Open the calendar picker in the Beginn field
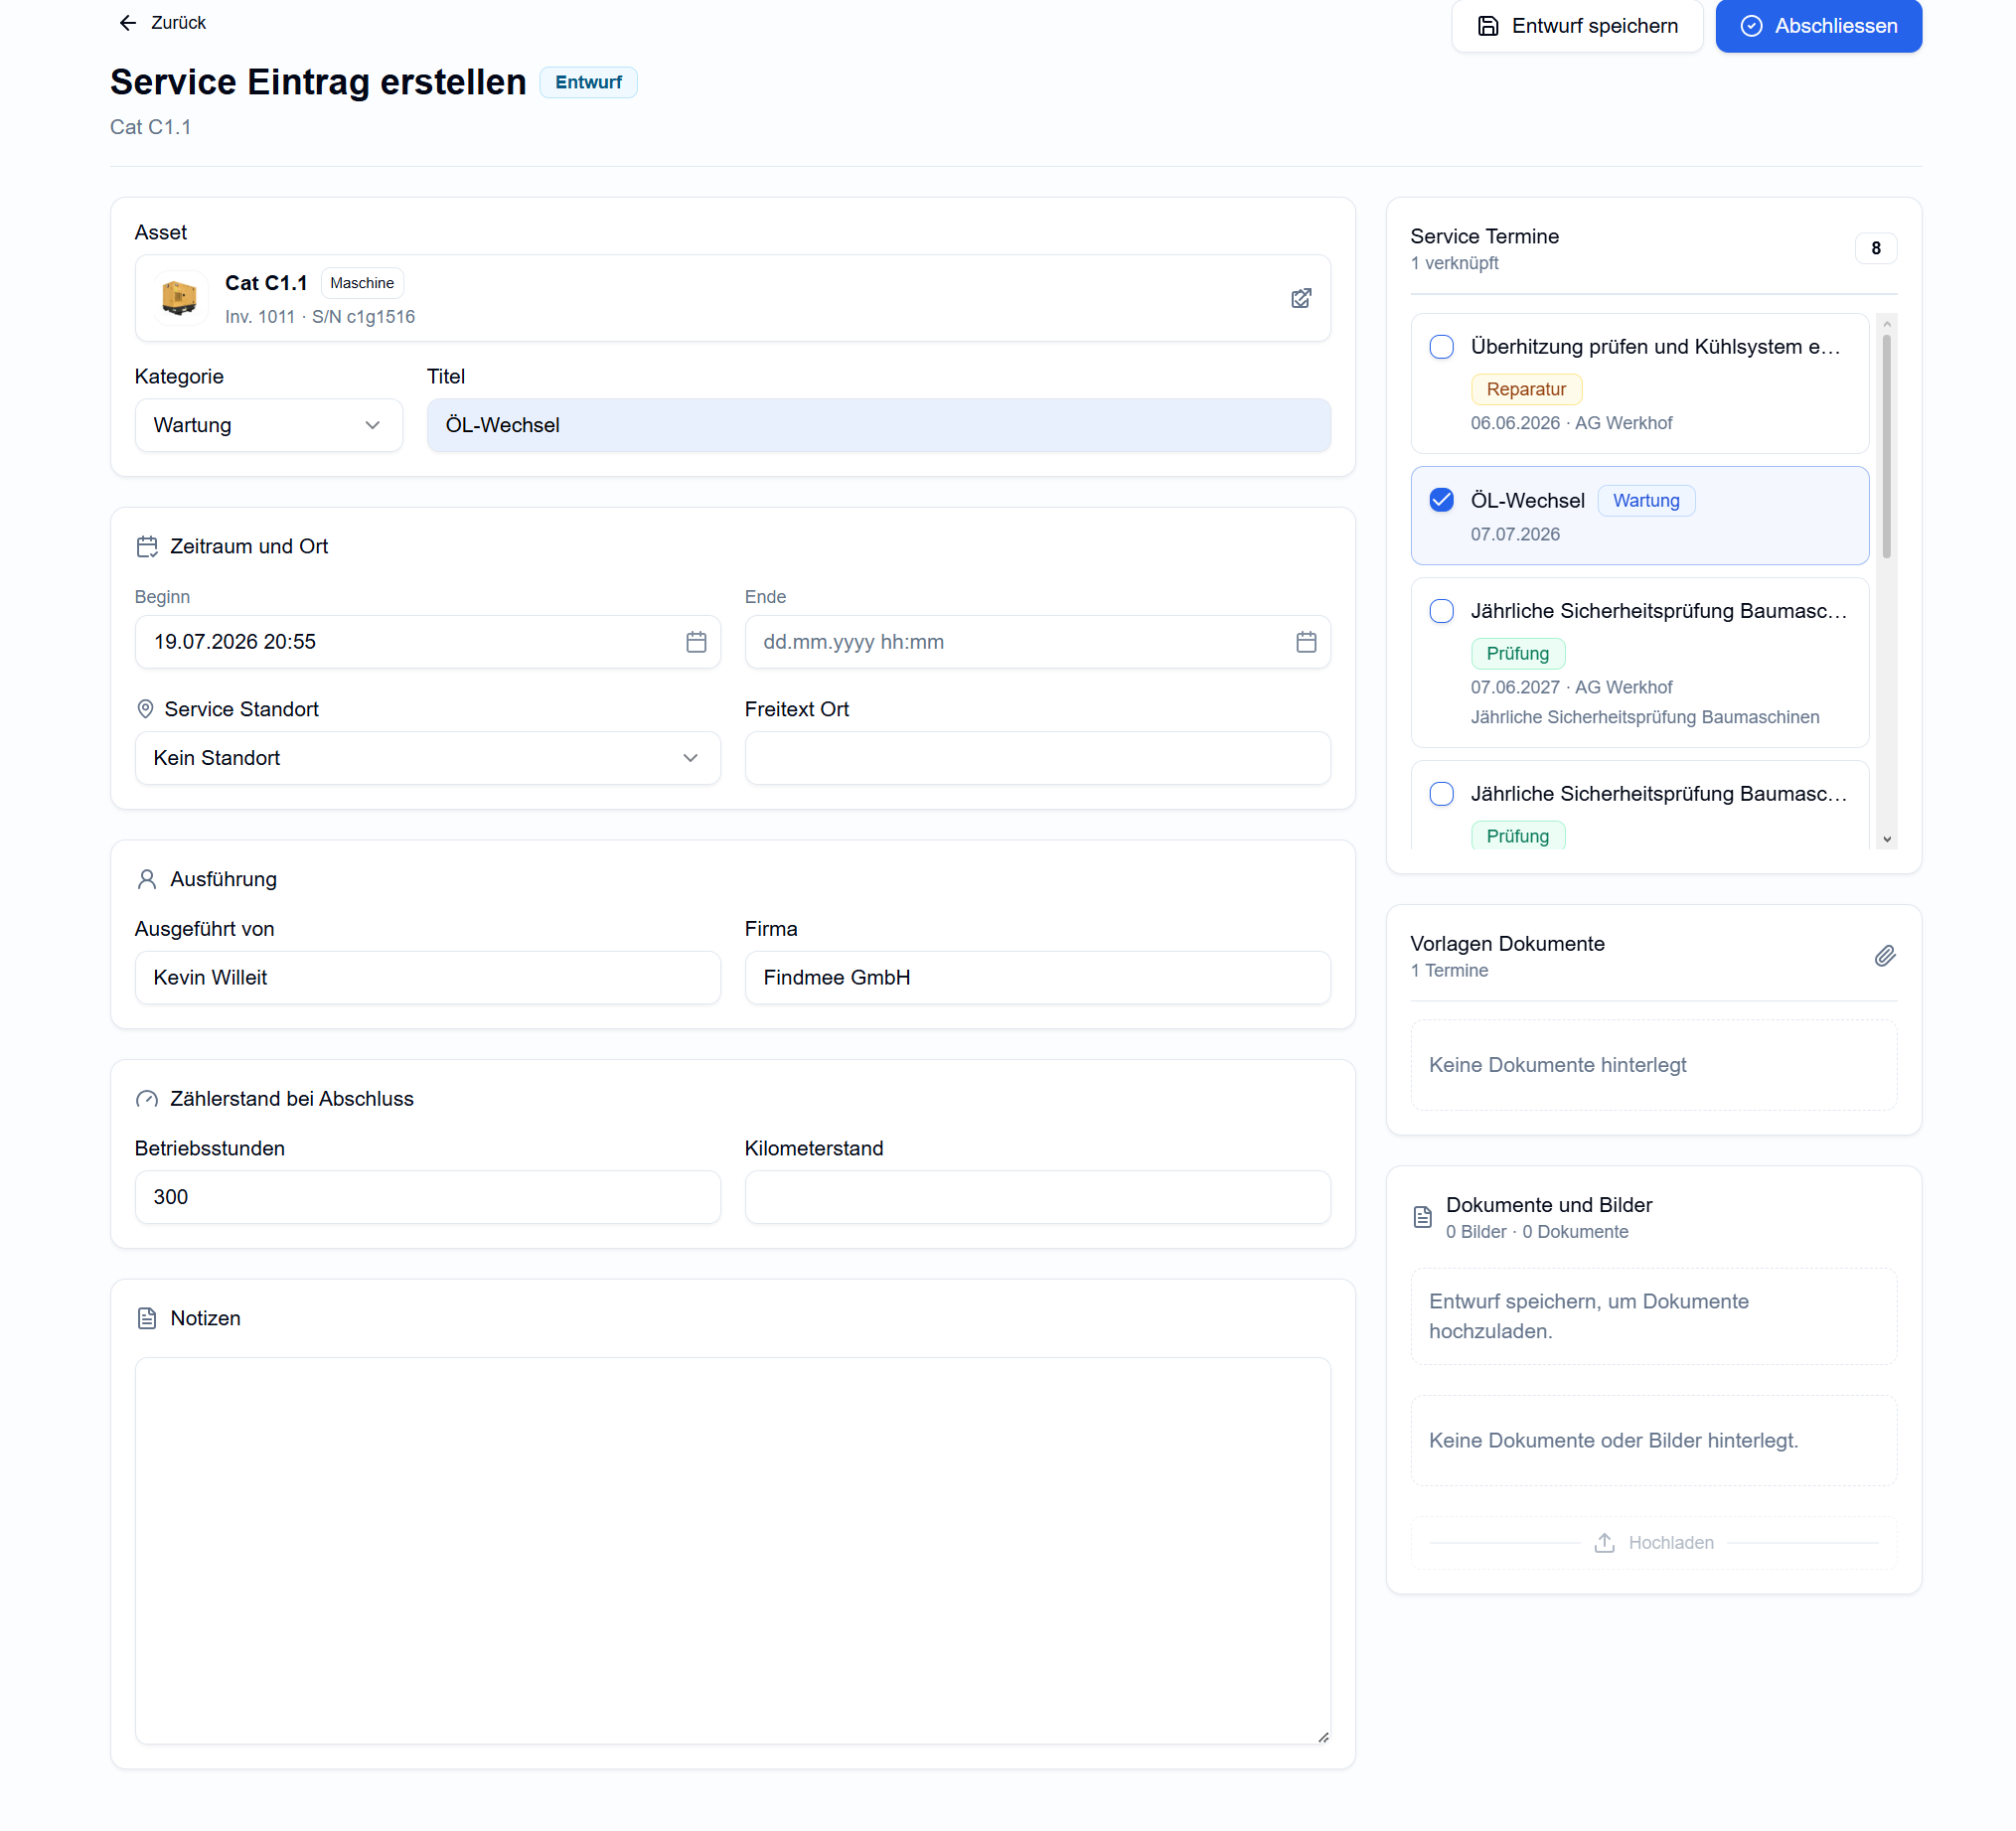Screen dimensions: 2016x1831 [x=696, y=642]
